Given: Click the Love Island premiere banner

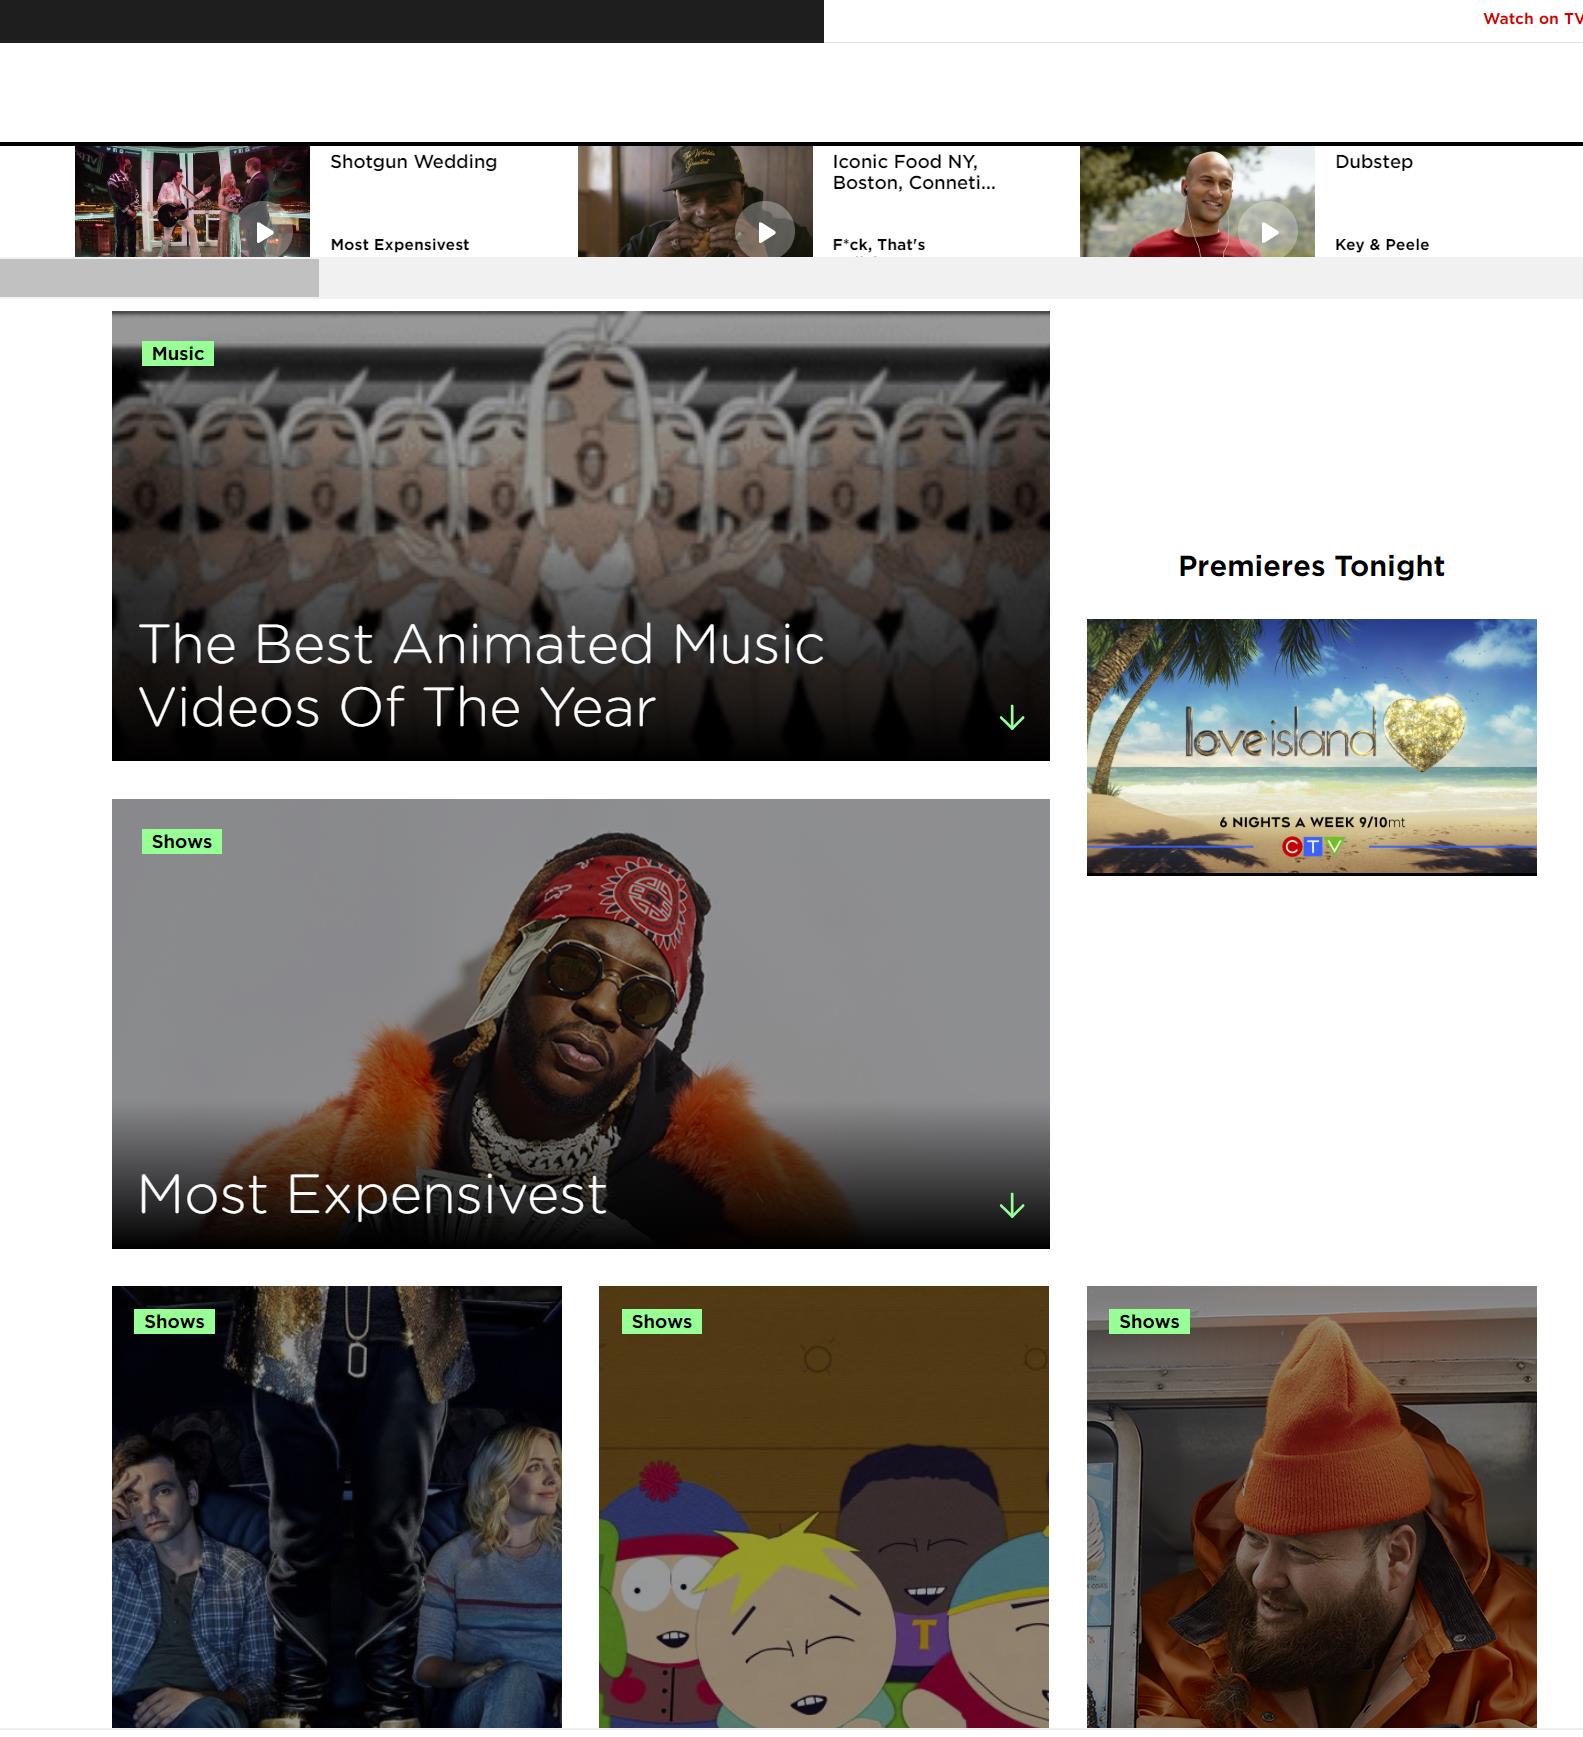Looking at the screenshot, I should pos(1311,747).
